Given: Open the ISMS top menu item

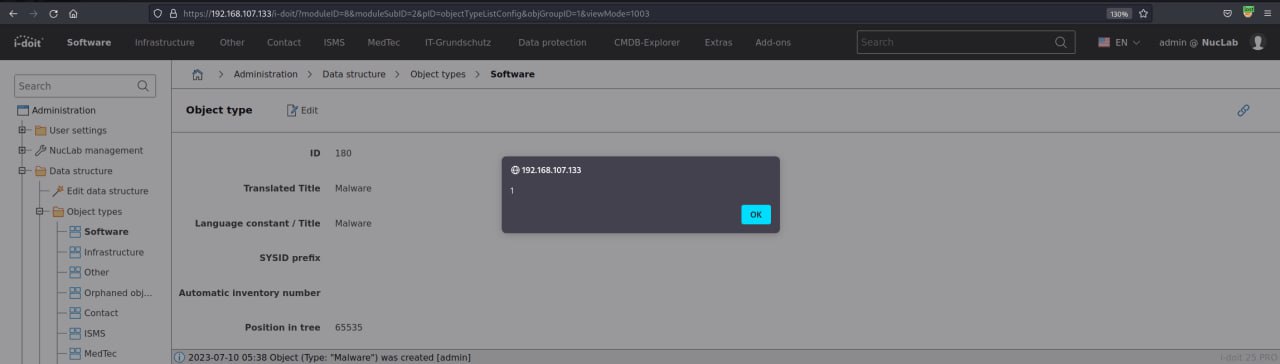Looking at the screenshot, I should (x=334, y=42).
